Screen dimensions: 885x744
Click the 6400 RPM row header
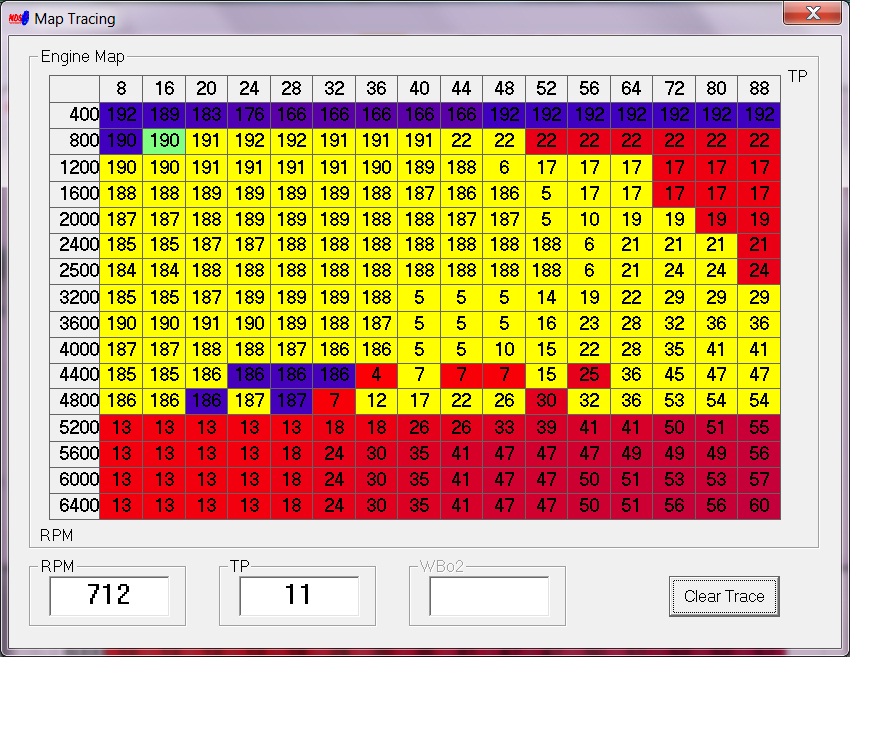coord(75,506)
